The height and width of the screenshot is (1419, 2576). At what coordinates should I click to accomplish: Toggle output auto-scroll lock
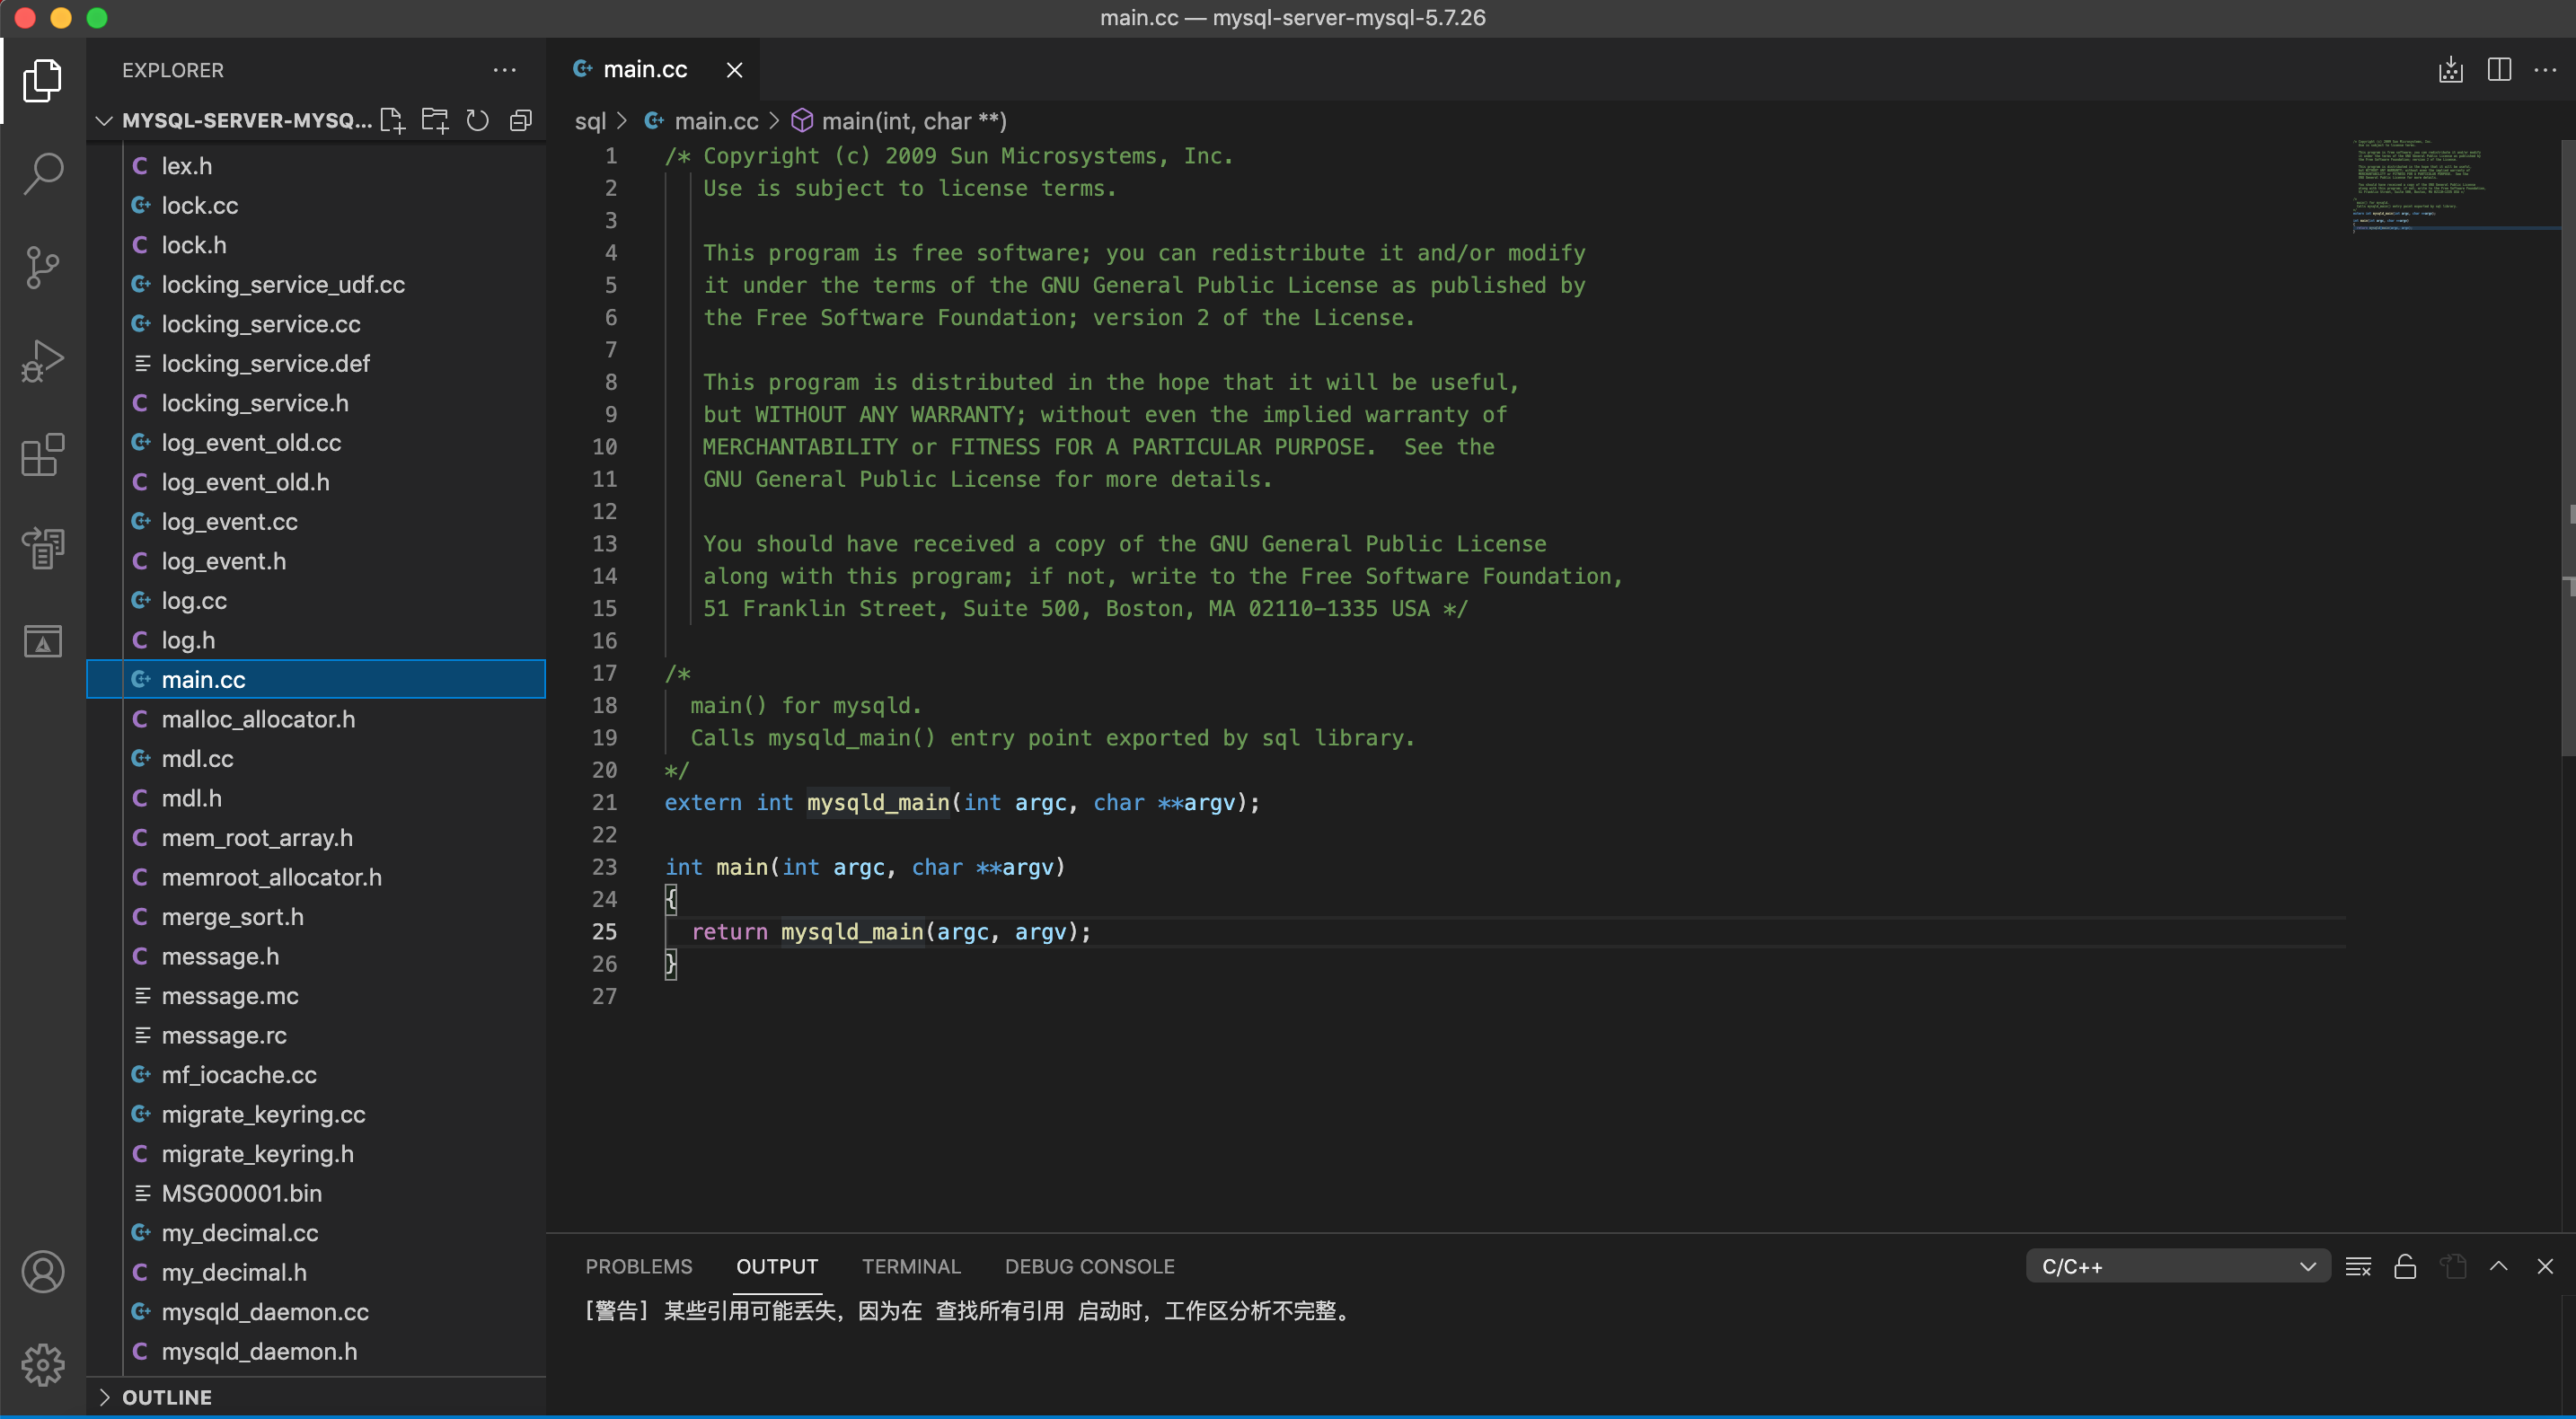click(2405, 1267)
